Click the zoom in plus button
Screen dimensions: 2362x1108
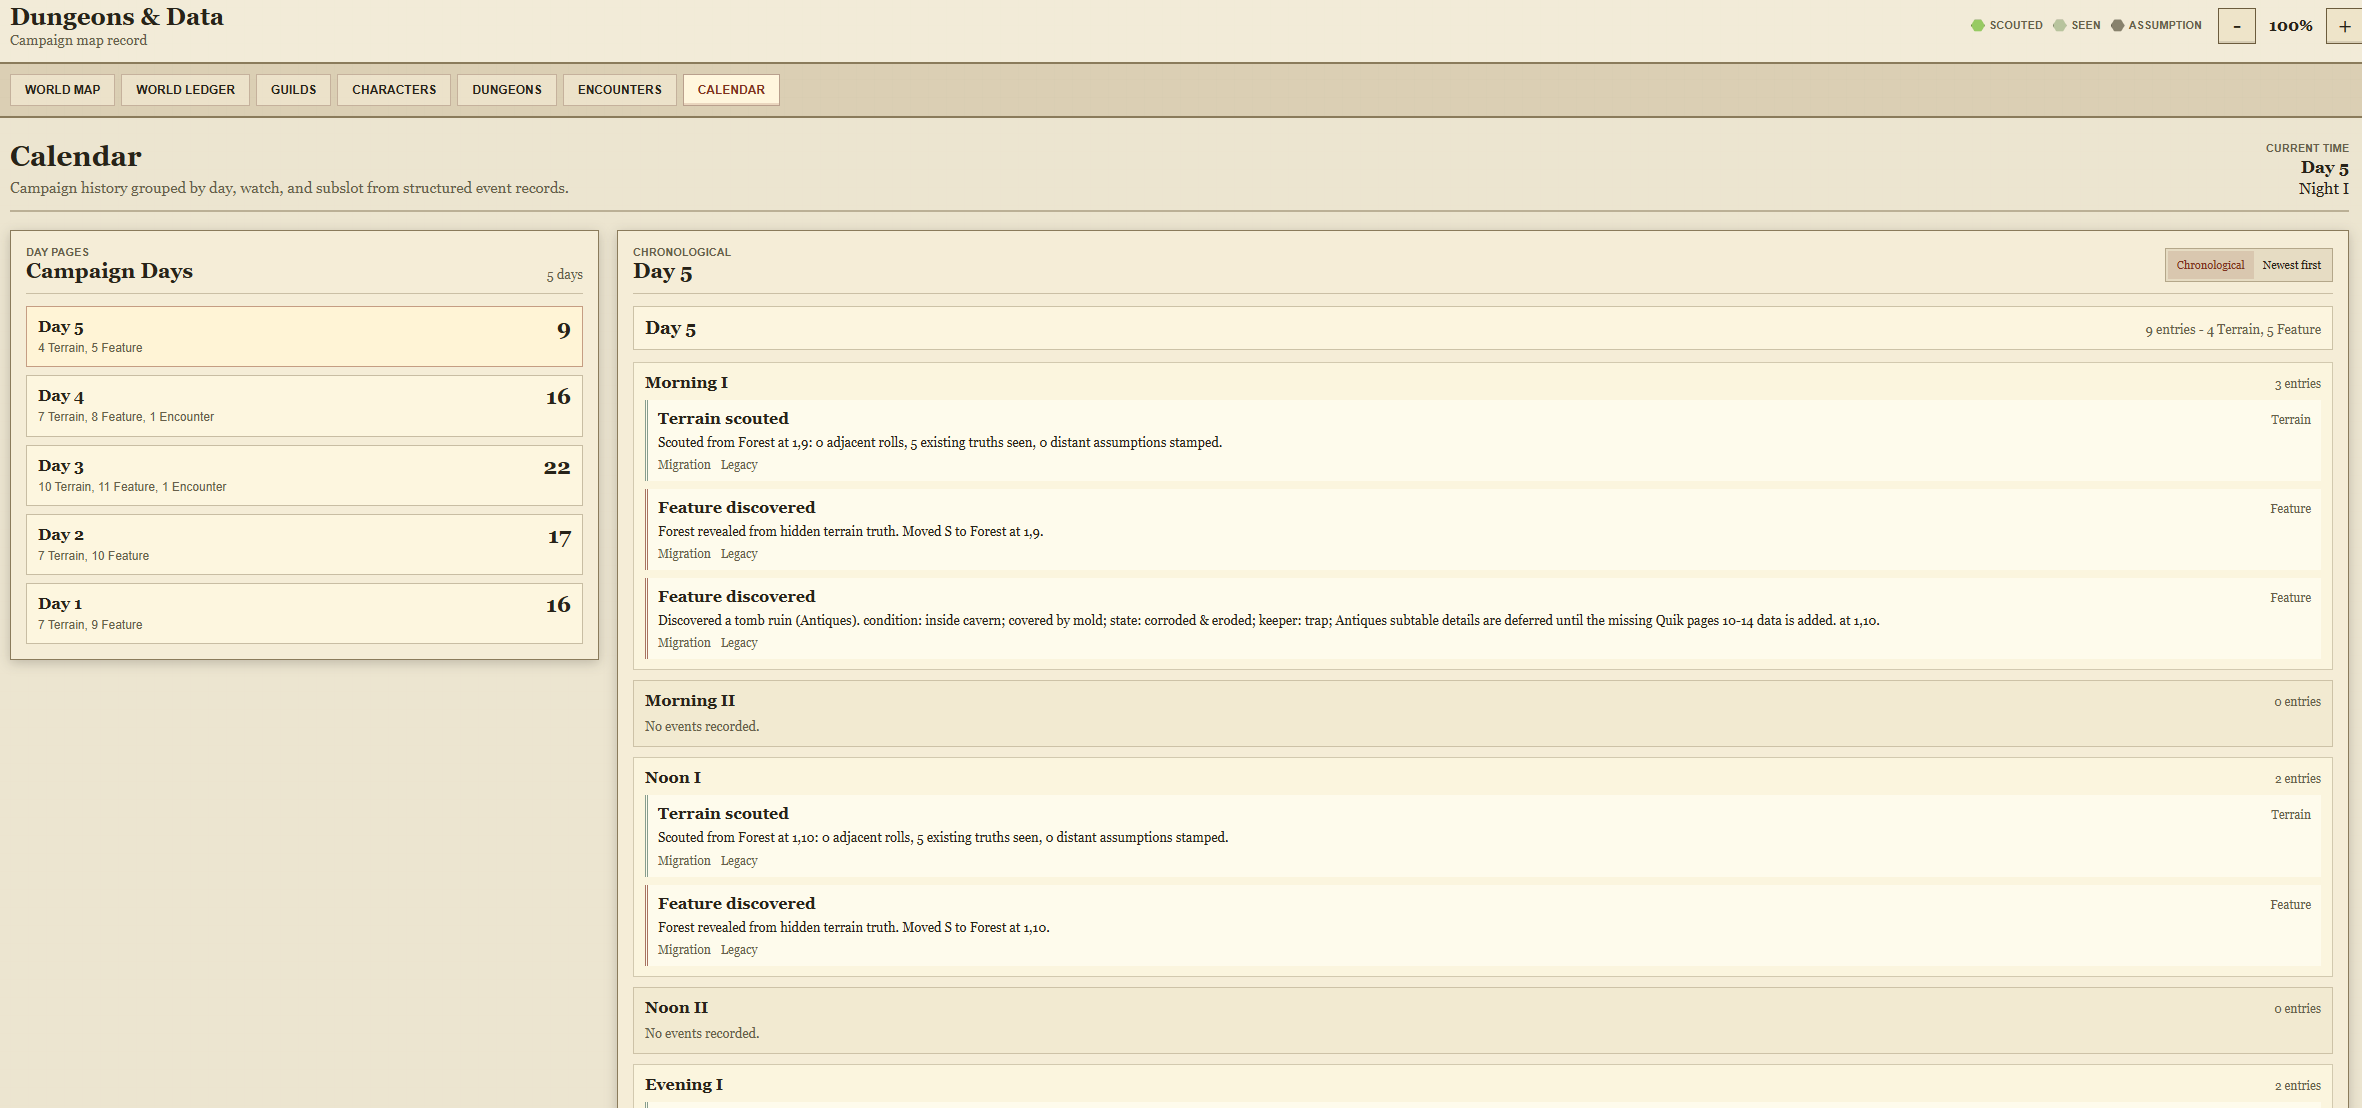[2344, 26]
